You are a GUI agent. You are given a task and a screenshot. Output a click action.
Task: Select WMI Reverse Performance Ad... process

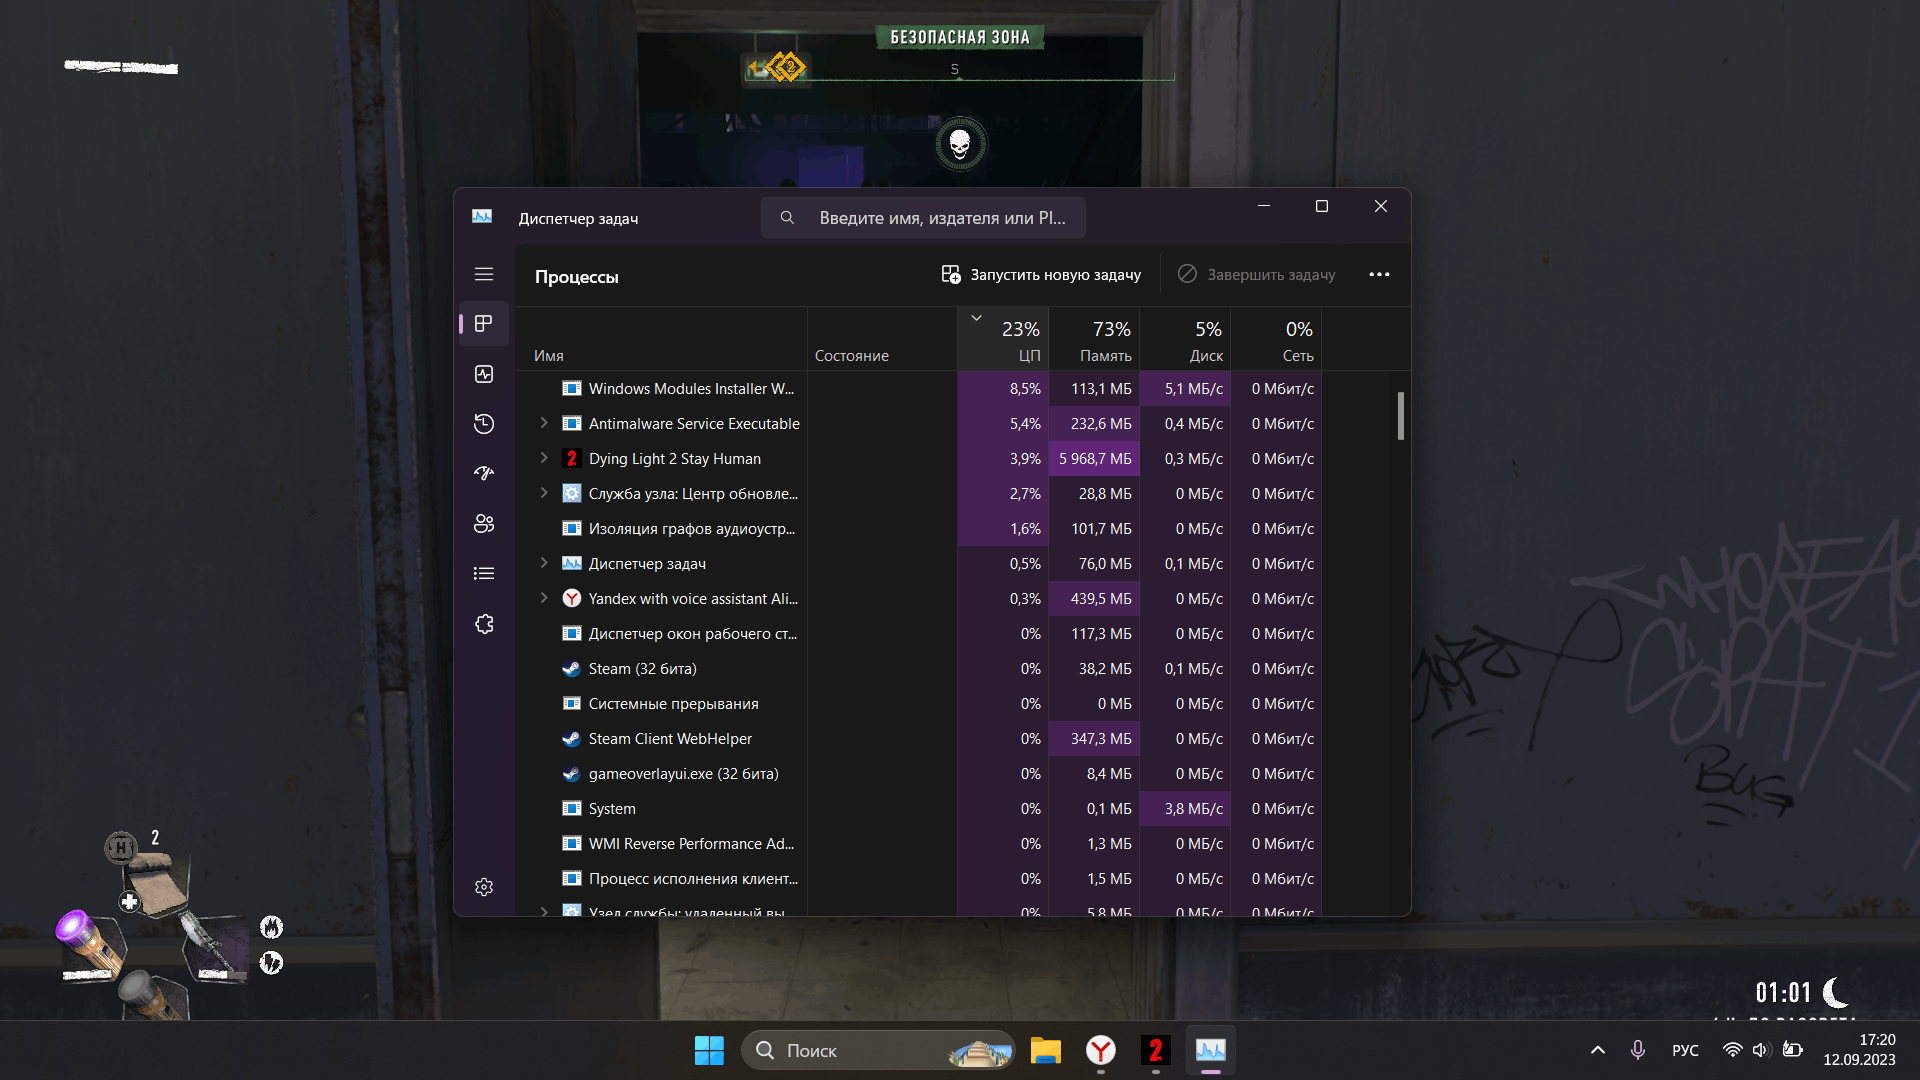click(918, 844)
